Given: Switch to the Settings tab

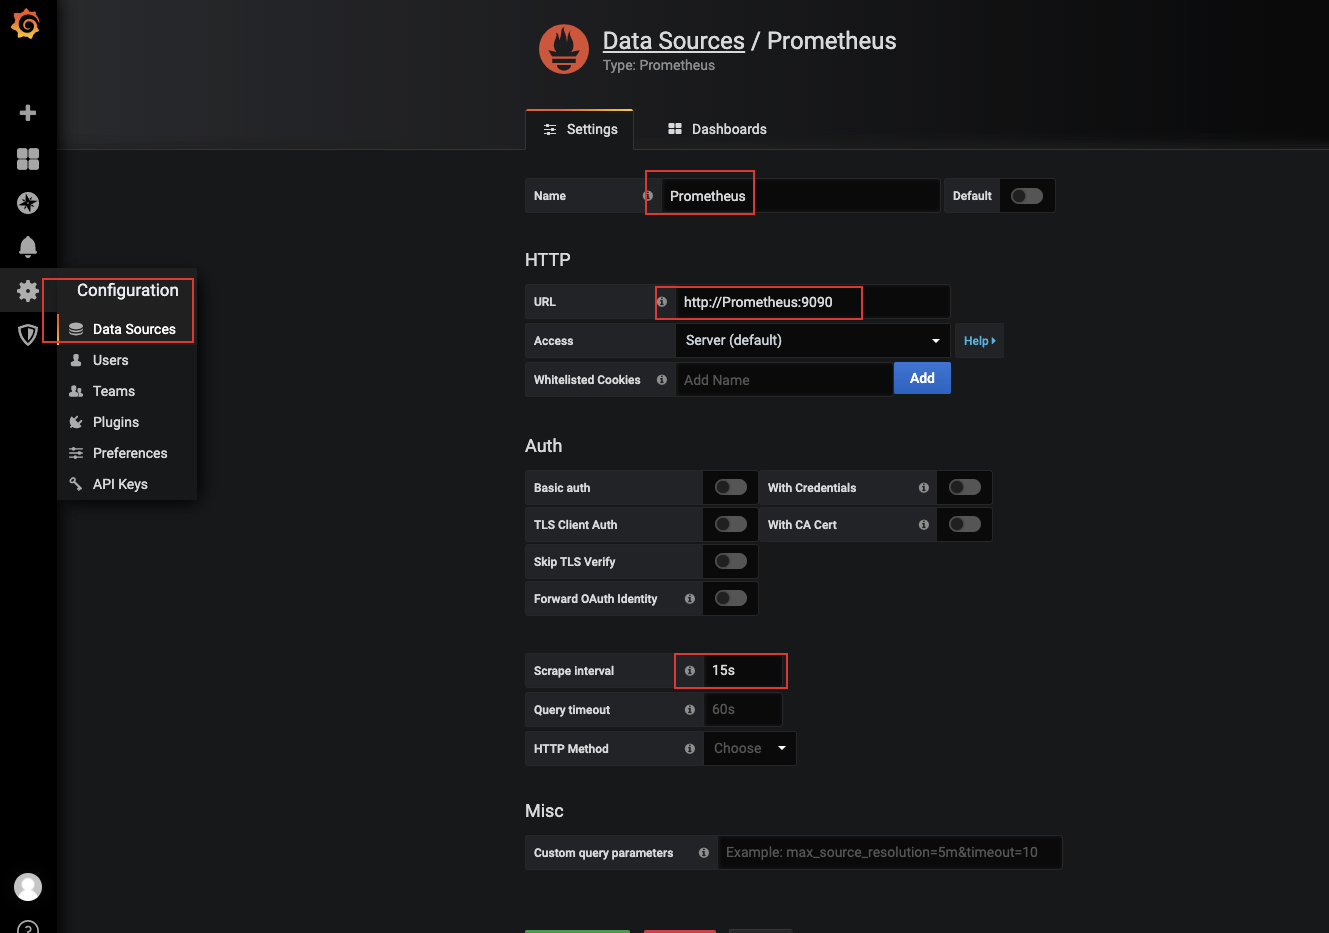Looking at the screenshot, I should [x=580, y=129].
